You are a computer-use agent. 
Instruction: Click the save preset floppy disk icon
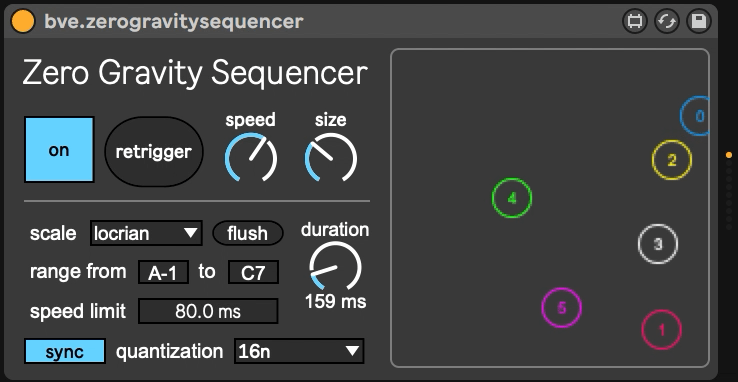(699, 22)
